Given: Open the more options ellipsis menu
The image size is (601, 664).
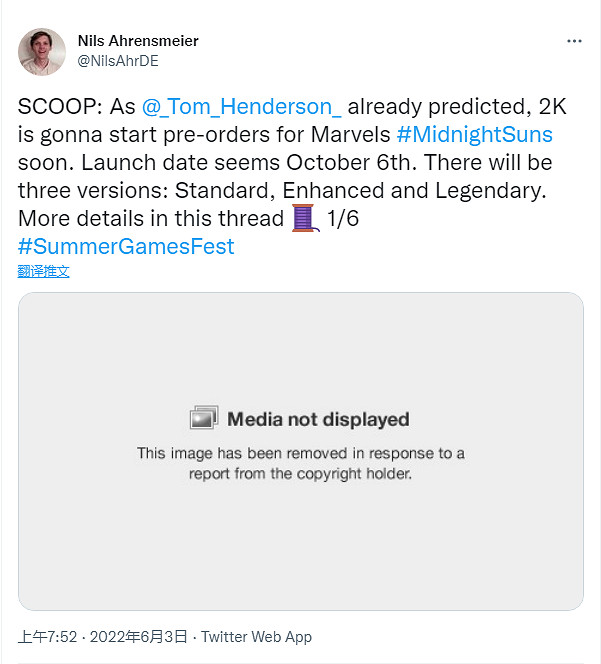Looking at the screenshot, I should coord(574,41).
